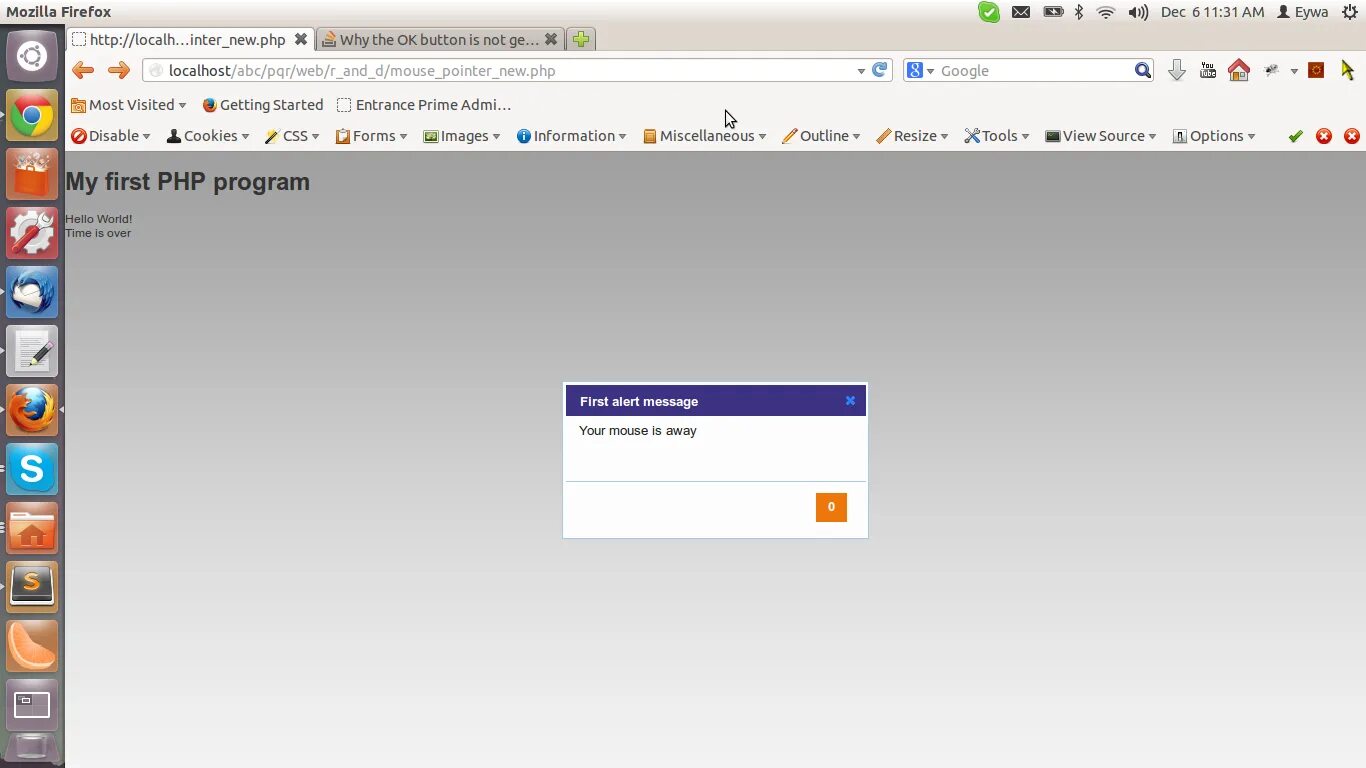Open the Miscellaneous dropdown
This screenshot has width=1366, height=768.
pyautogui.click(x=705, y=135)
